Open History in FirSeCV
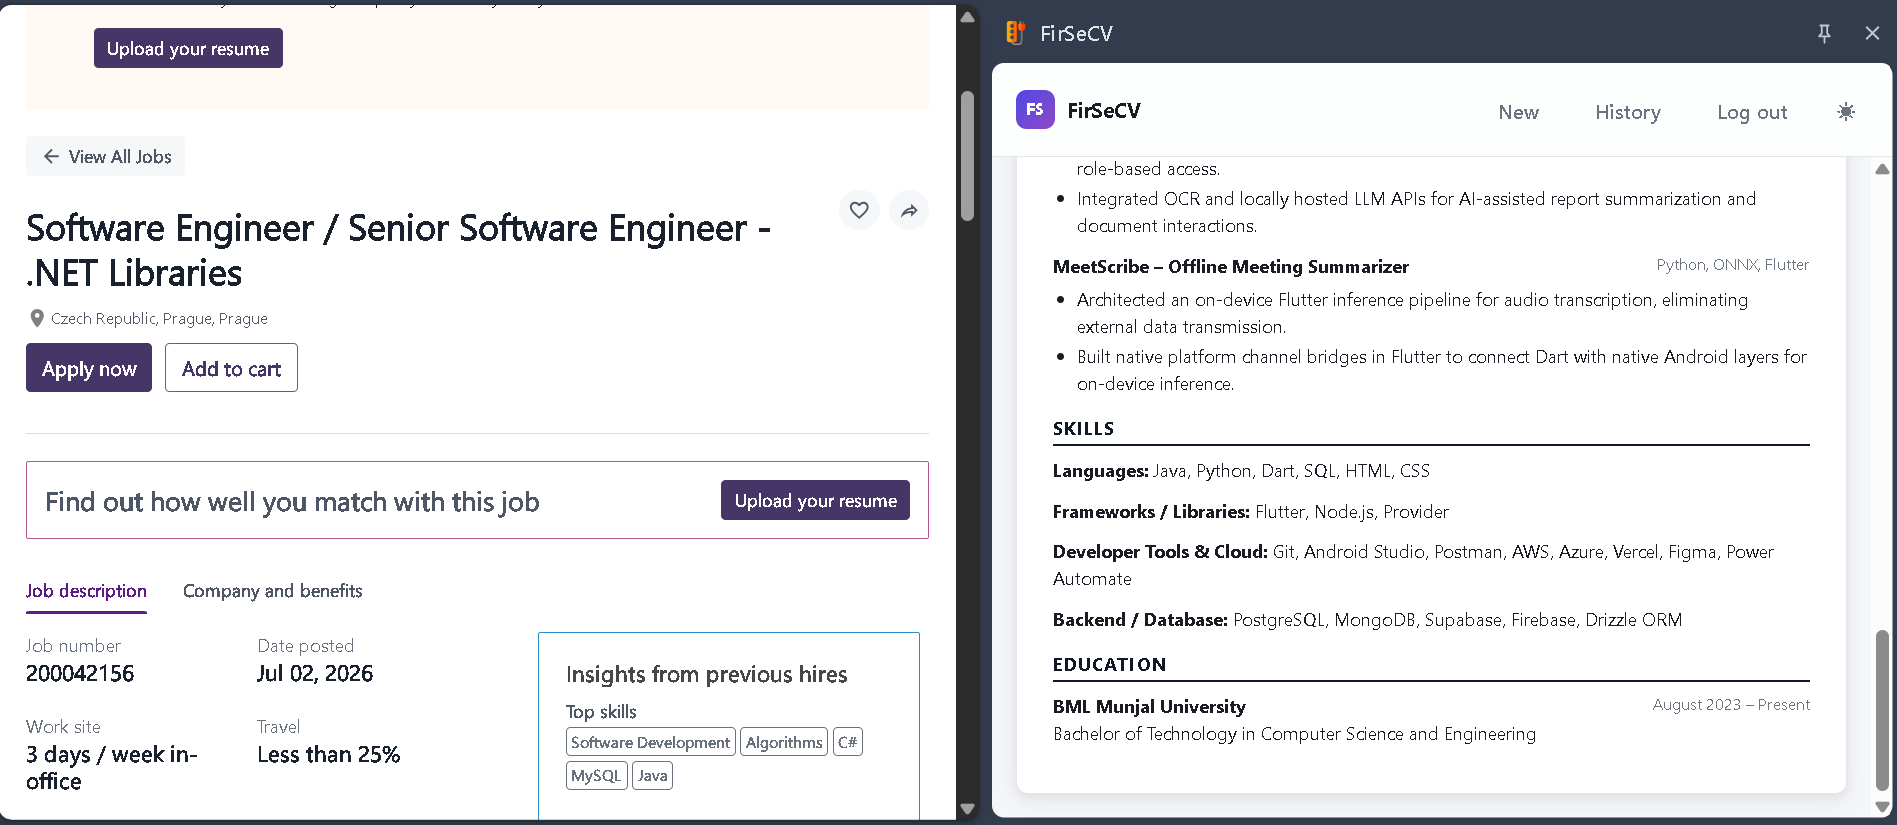 [x=1627, y=112]
